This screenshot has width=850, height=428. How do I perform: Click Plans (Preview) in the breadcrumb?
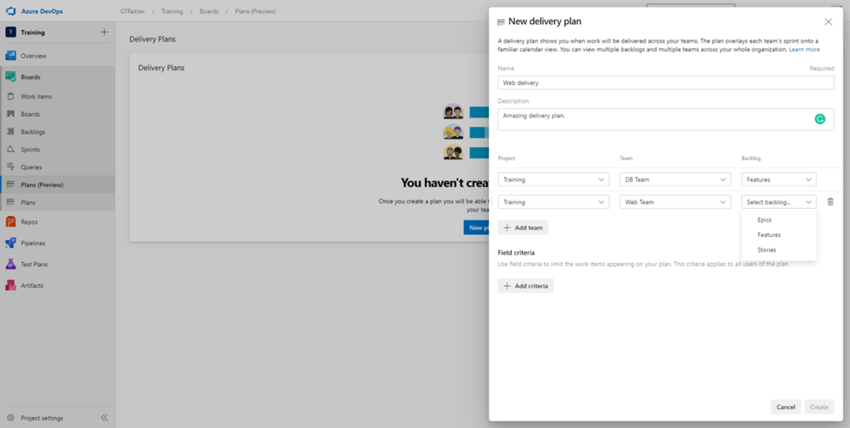[255, 11]
